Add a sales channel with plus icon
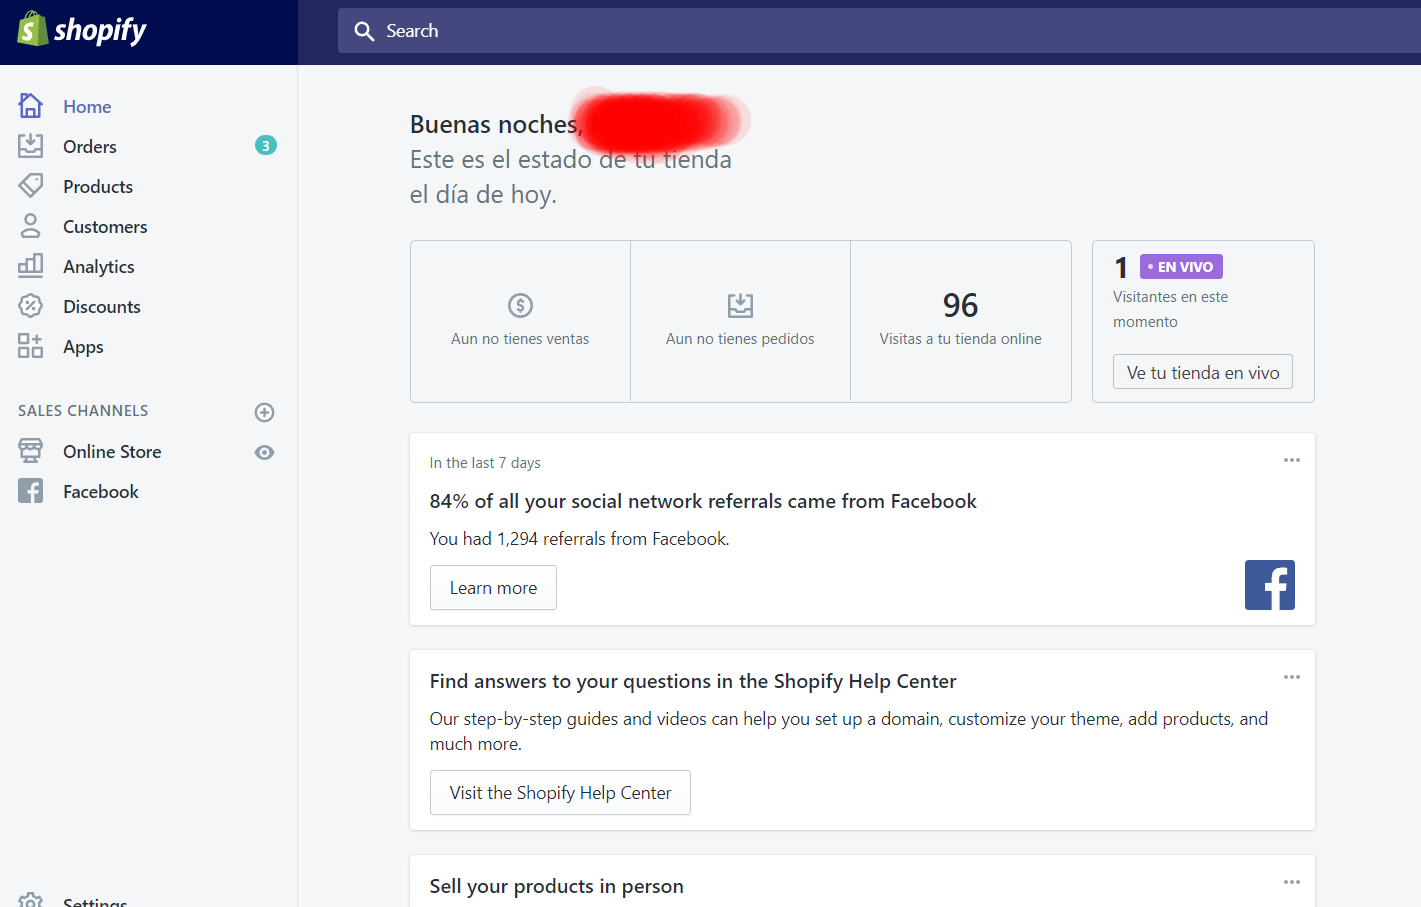Screen dimensions: 1421x907 point(265,412)
